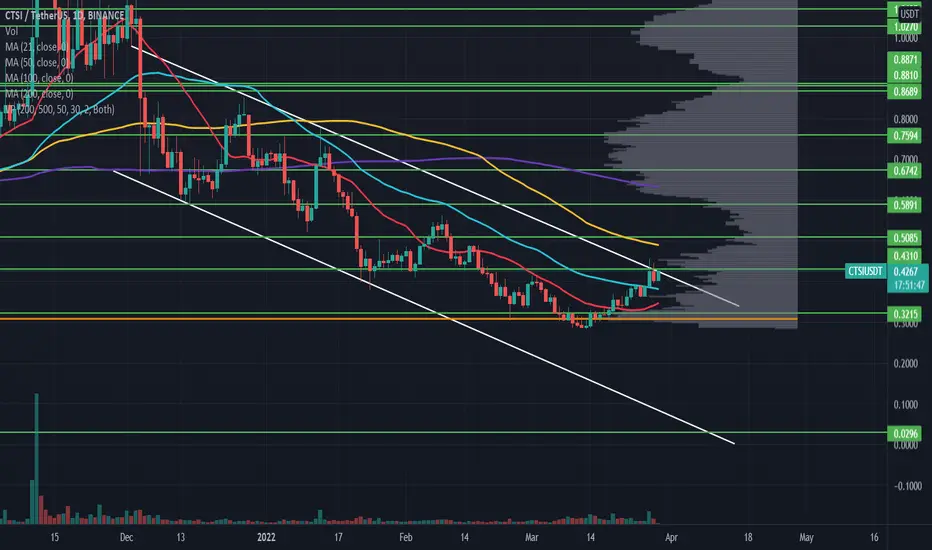Select the 0.4310 price level label
This screenshot has height=550, width=932.
pyautogui.click(x=905, y=256)
